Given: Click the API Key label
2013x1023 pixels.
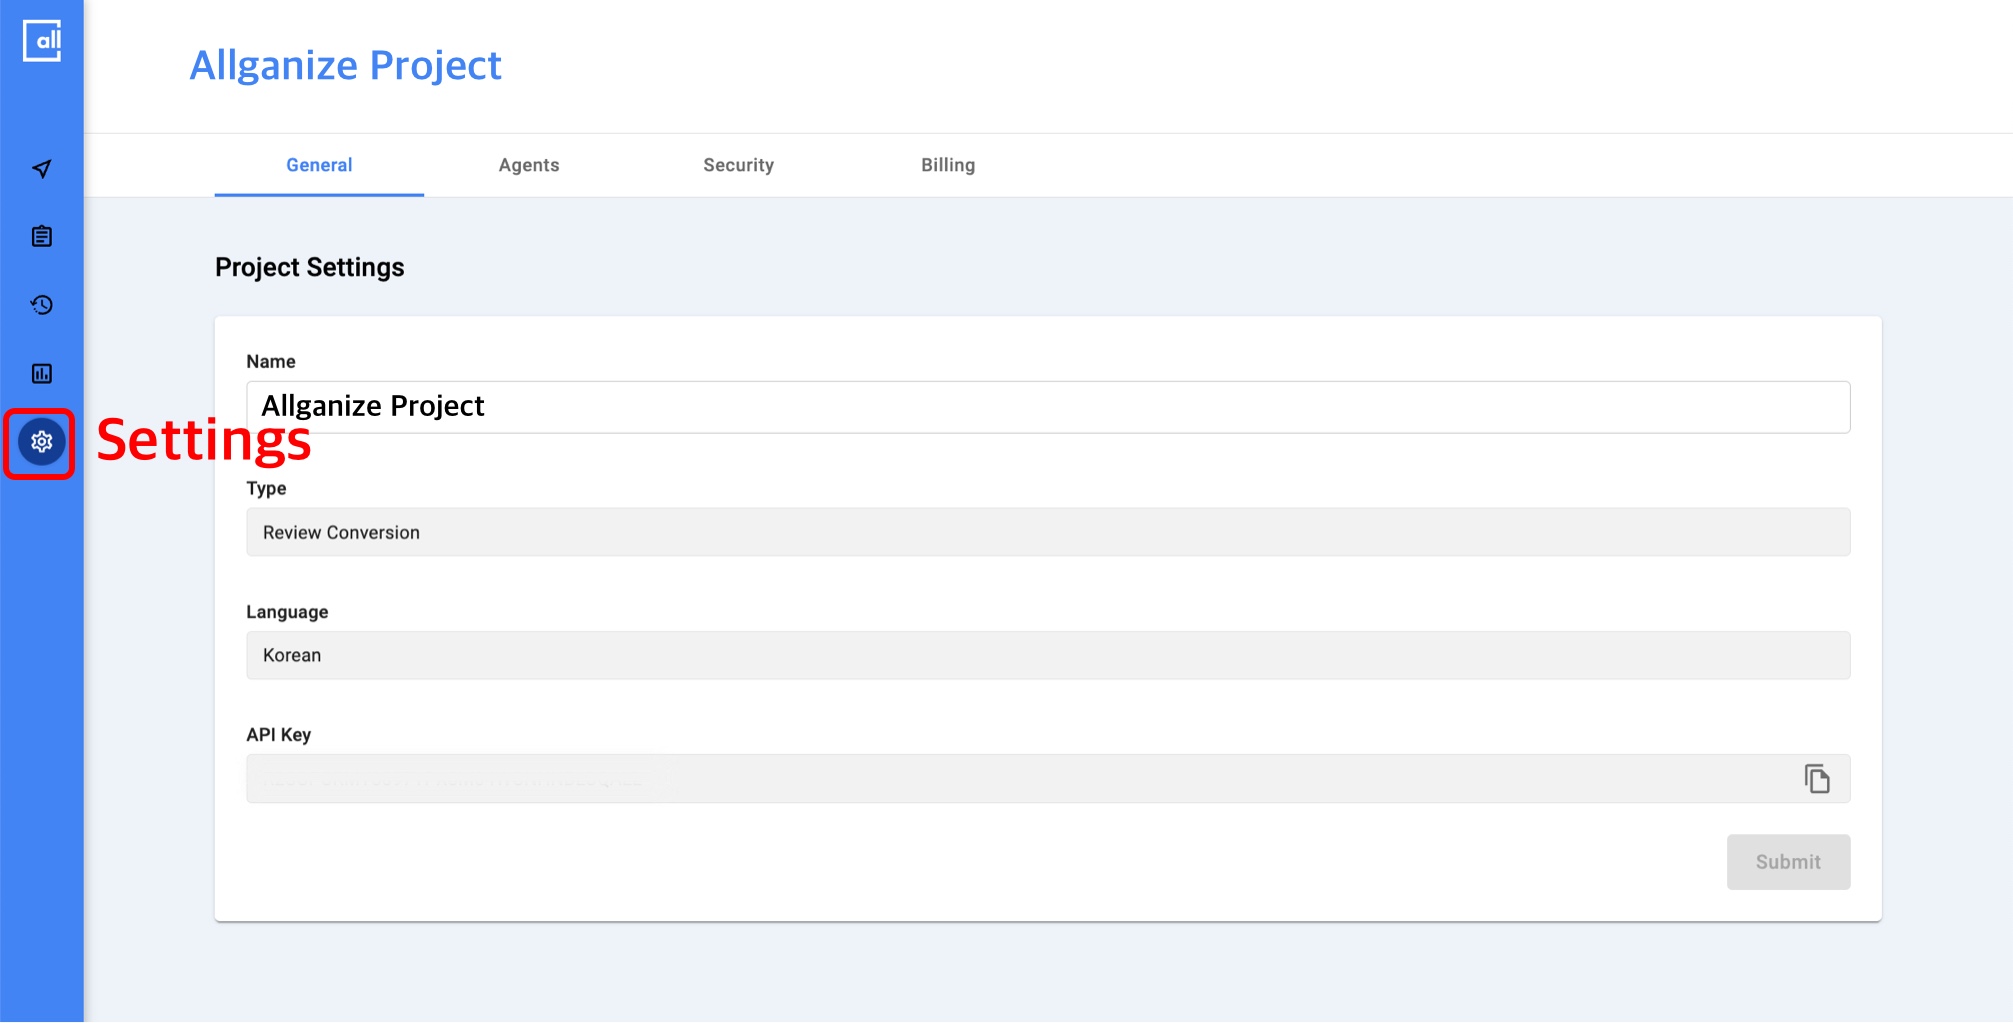Looking at the screenshot, I should (x=278, y=735).
